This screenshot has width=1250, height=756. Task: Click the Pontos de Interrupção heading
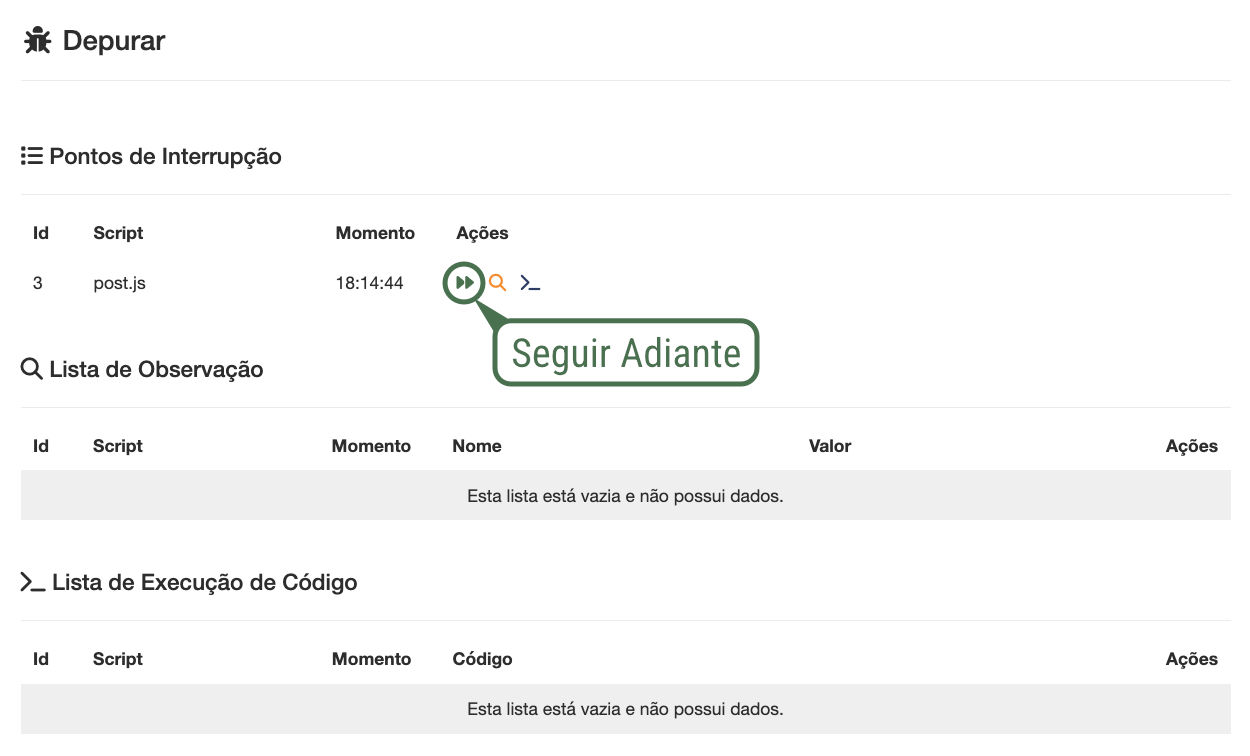point(165,156)
